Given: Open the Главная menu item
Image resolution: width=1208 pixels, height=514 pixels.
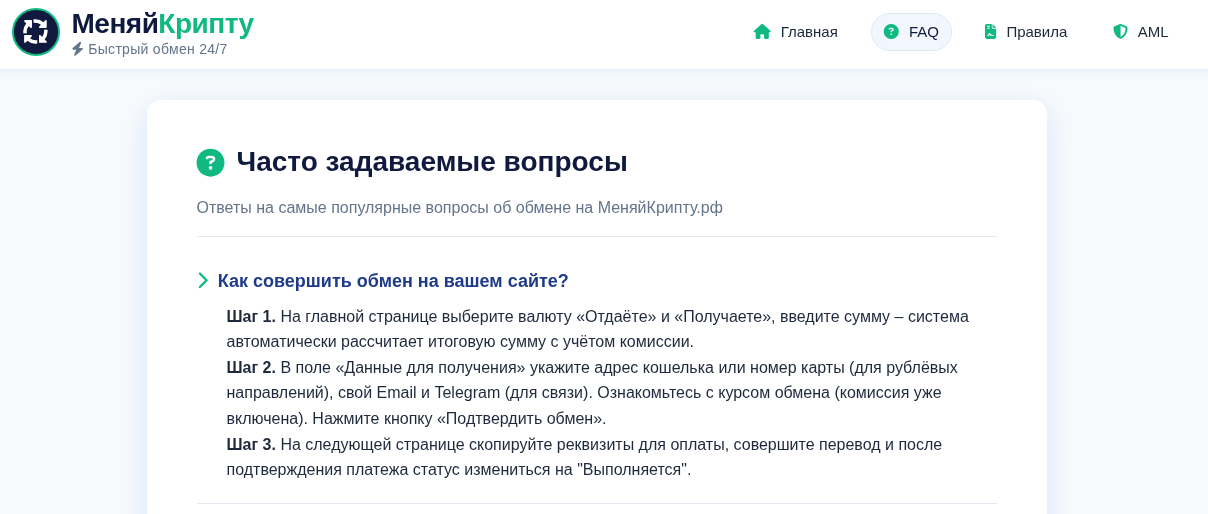Looking at the screenshot, I should tap(796, 32).
